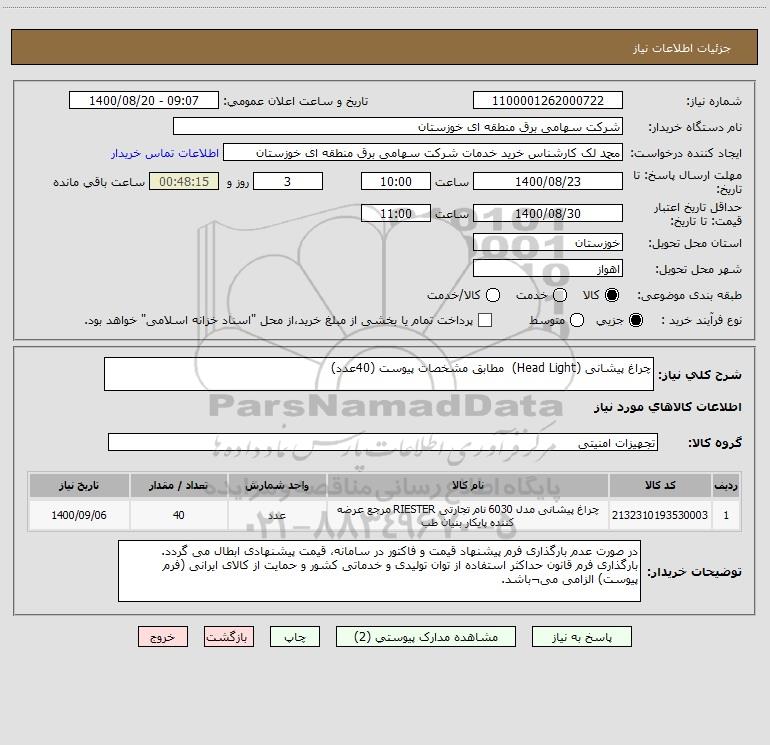
Task: Toggle the اسناد خزانه اسلامی payment checkbox
Action: coord(485,320)
